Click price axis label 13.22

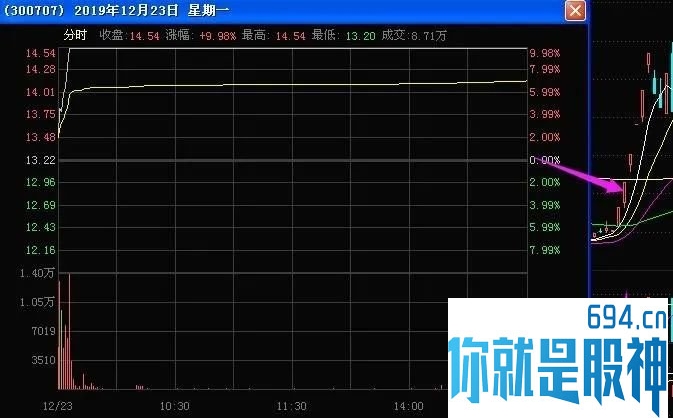click(x=41, y=160)
